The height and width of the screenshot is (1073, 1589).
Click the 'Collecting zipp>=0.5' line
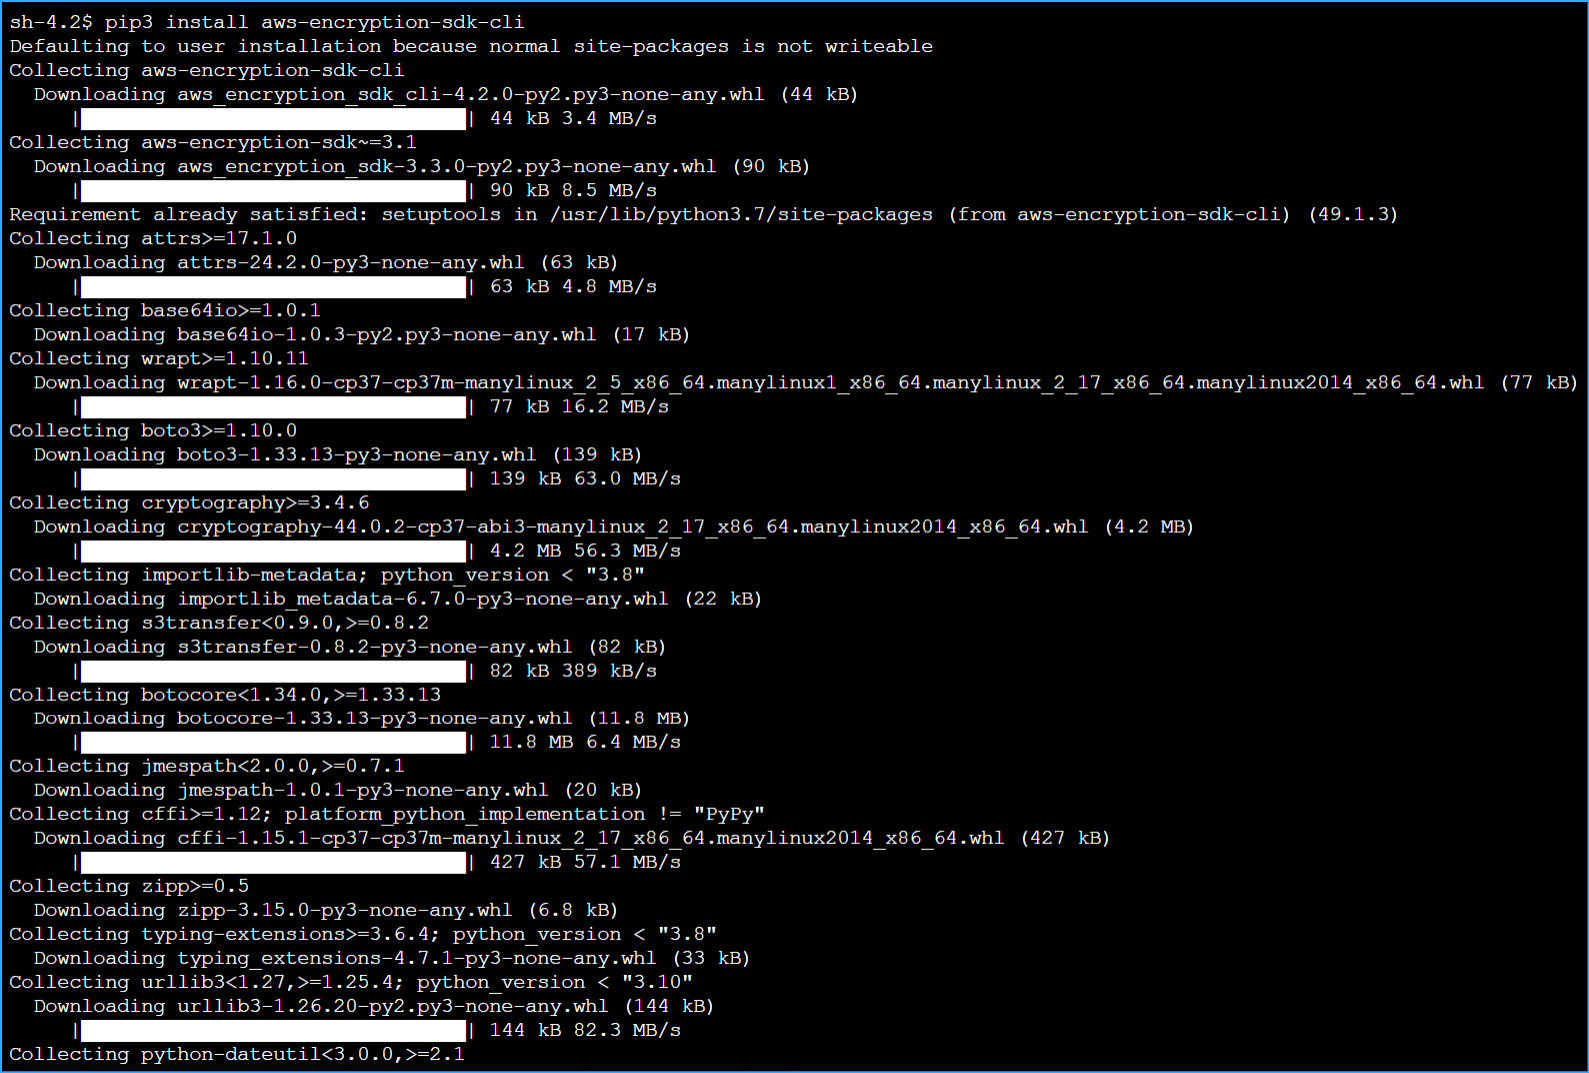point(129,886)
